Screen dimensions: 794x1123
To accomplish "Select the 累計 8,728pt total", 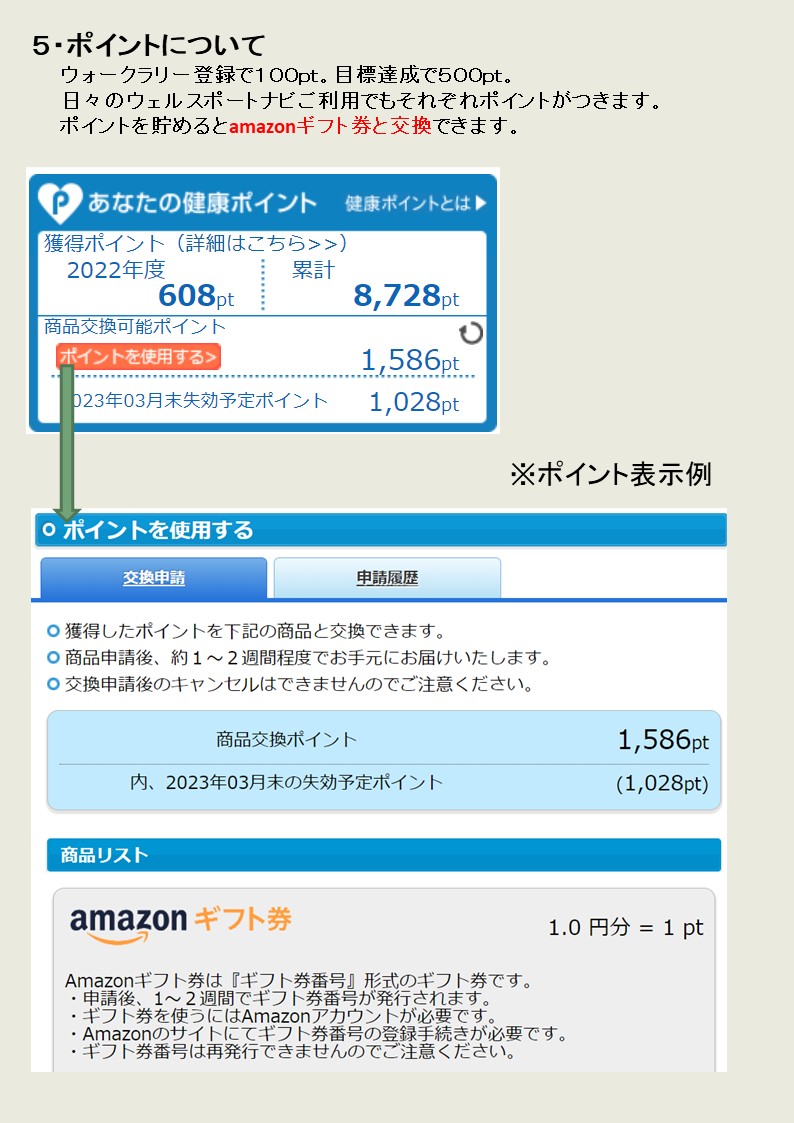I will pos(406,295).
